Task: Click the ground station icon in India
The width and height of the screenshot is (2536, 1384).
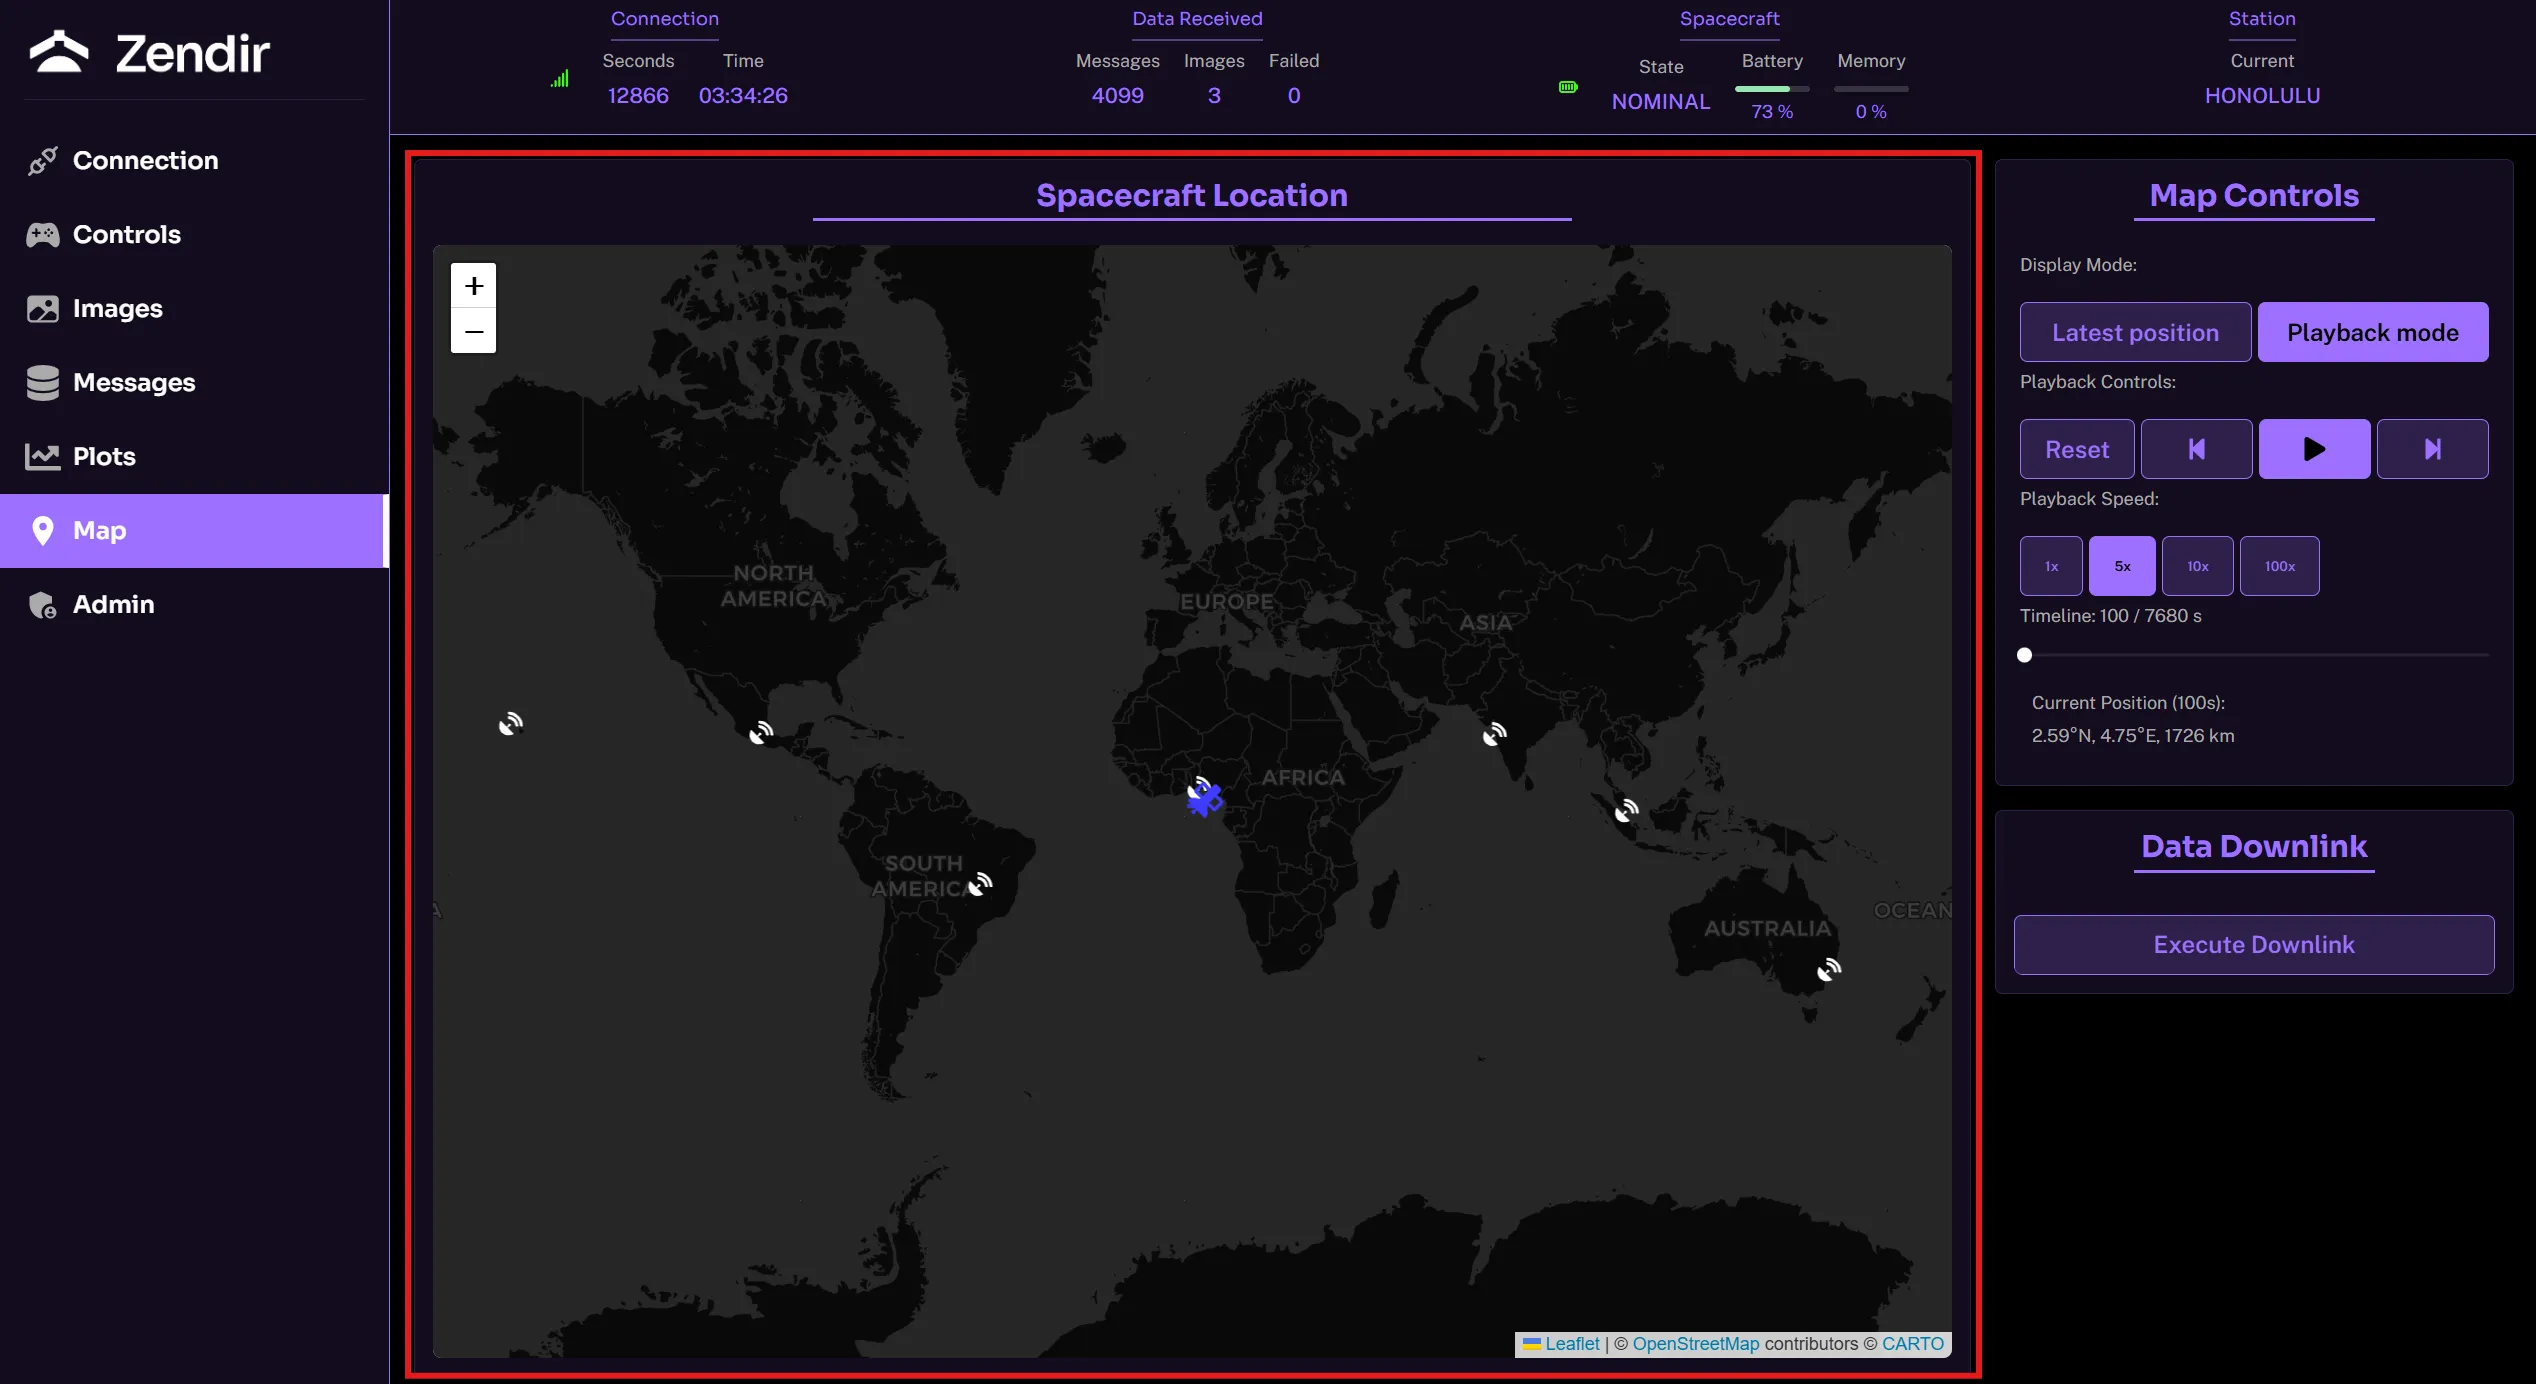Action: (1494, 735)
